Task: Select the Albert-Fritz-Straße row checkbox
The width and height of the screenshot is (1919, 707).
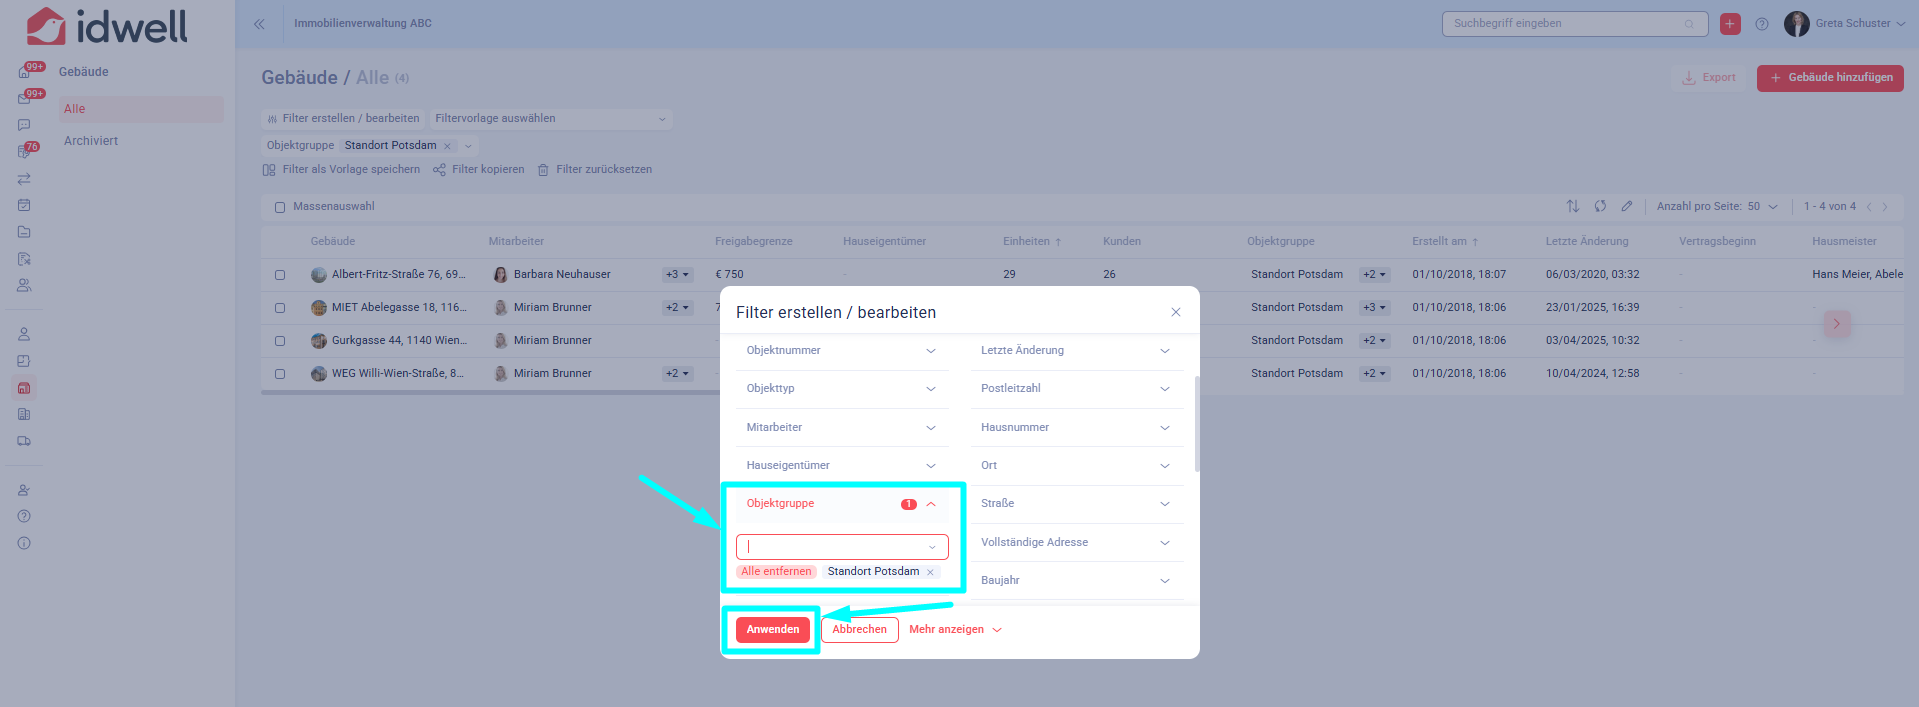Action: pyautogui.click(x=280, y=275)
